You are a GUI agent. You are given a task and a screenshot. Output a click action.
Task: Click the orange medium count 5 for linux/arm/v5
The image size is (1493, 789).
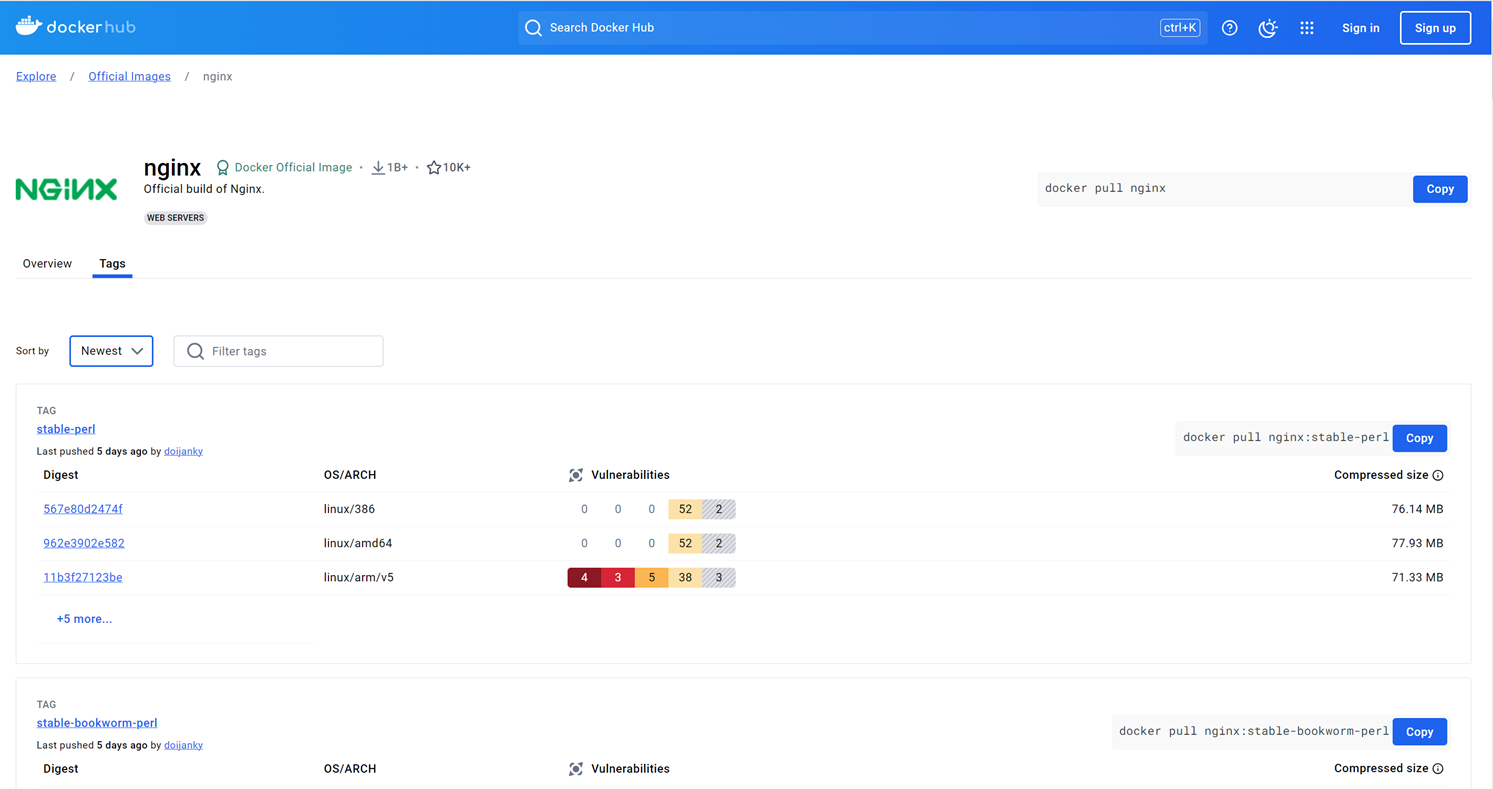[652, 577]
